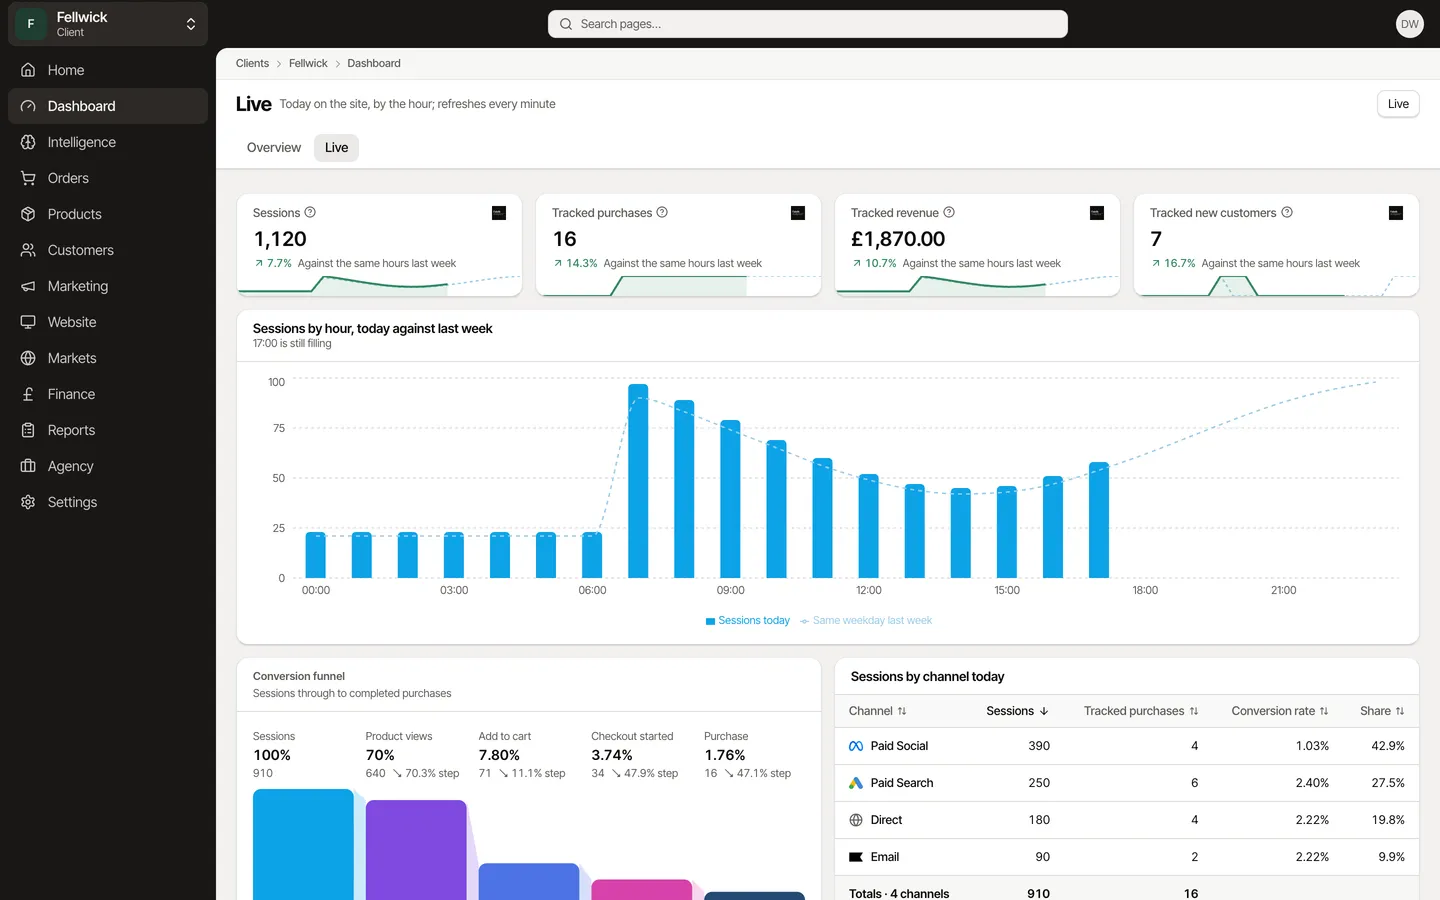The image size is (1440, 900).
Task: Open Fellwick breadcrumb link
Action: [308, 63]
